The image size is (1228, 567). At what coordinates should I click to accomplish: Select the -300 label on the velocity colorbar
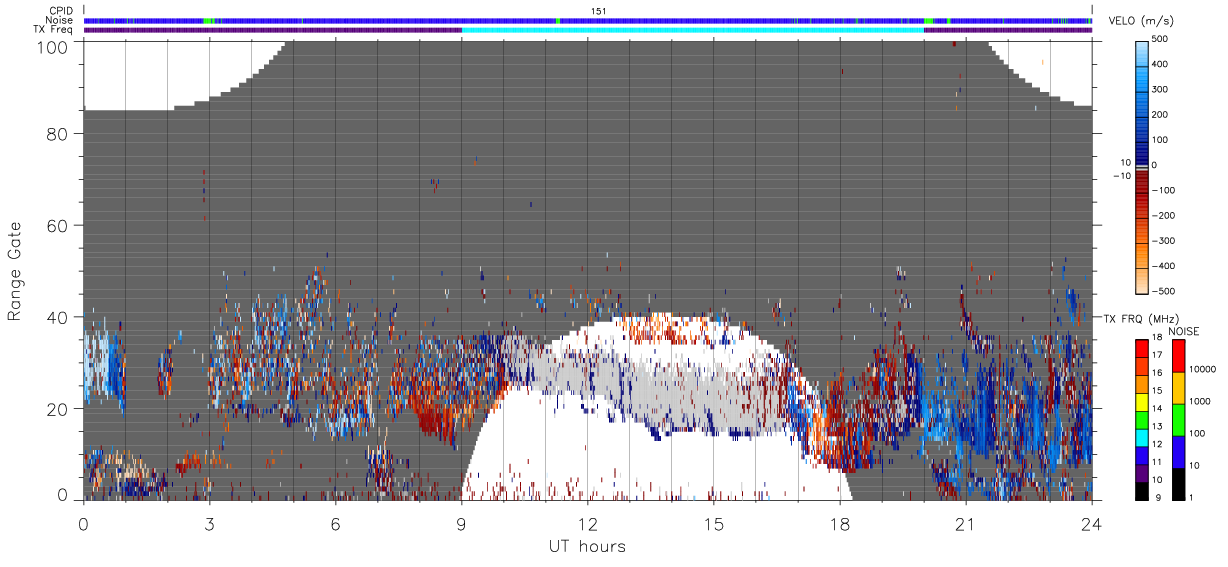(1166, 241)
